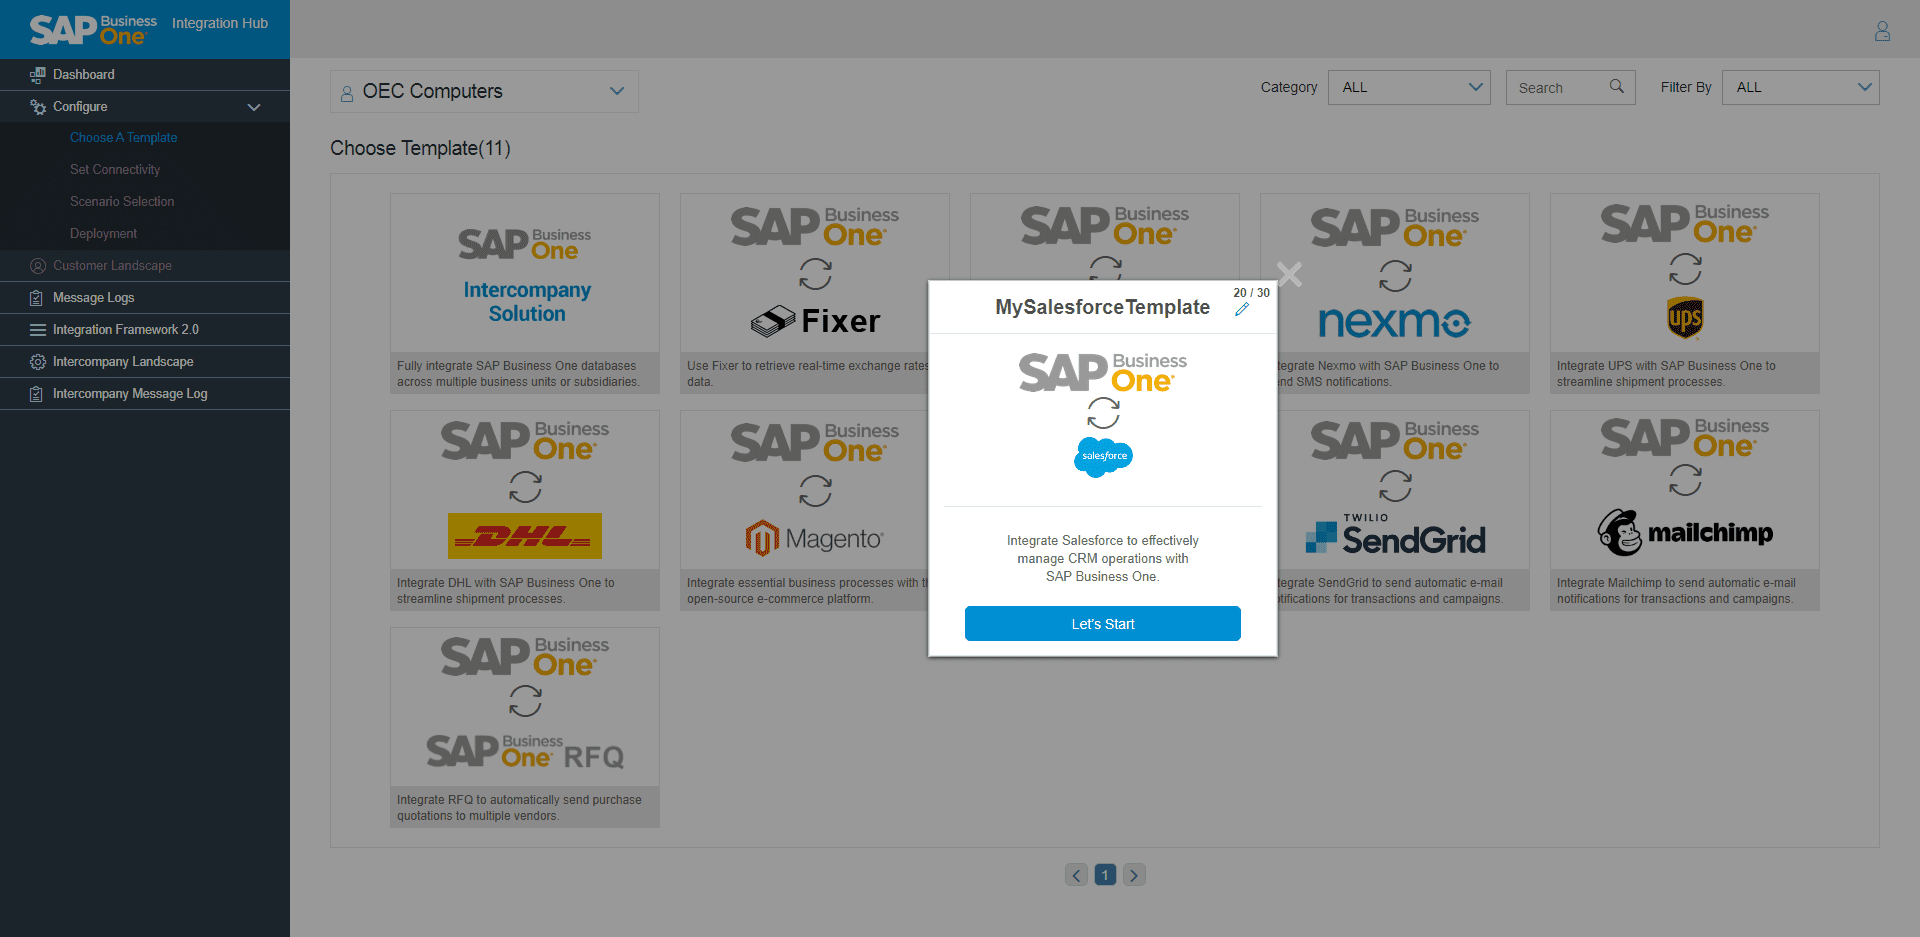Select Set Connectivity in the sidebar
The height and width of the screenshot is (937, 1920).
pyautogui.click(x=115, y=169)
